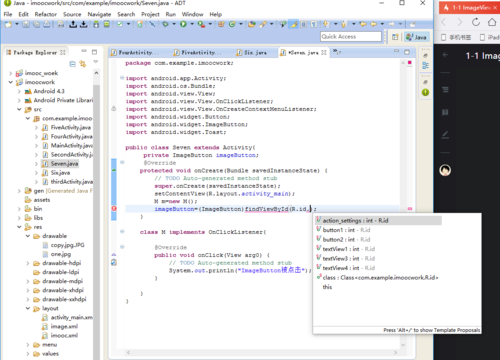The height and width of the screenshot is (360, 500).
Task: Click the user avatar in browser sidebar
Action: (445, 170)
